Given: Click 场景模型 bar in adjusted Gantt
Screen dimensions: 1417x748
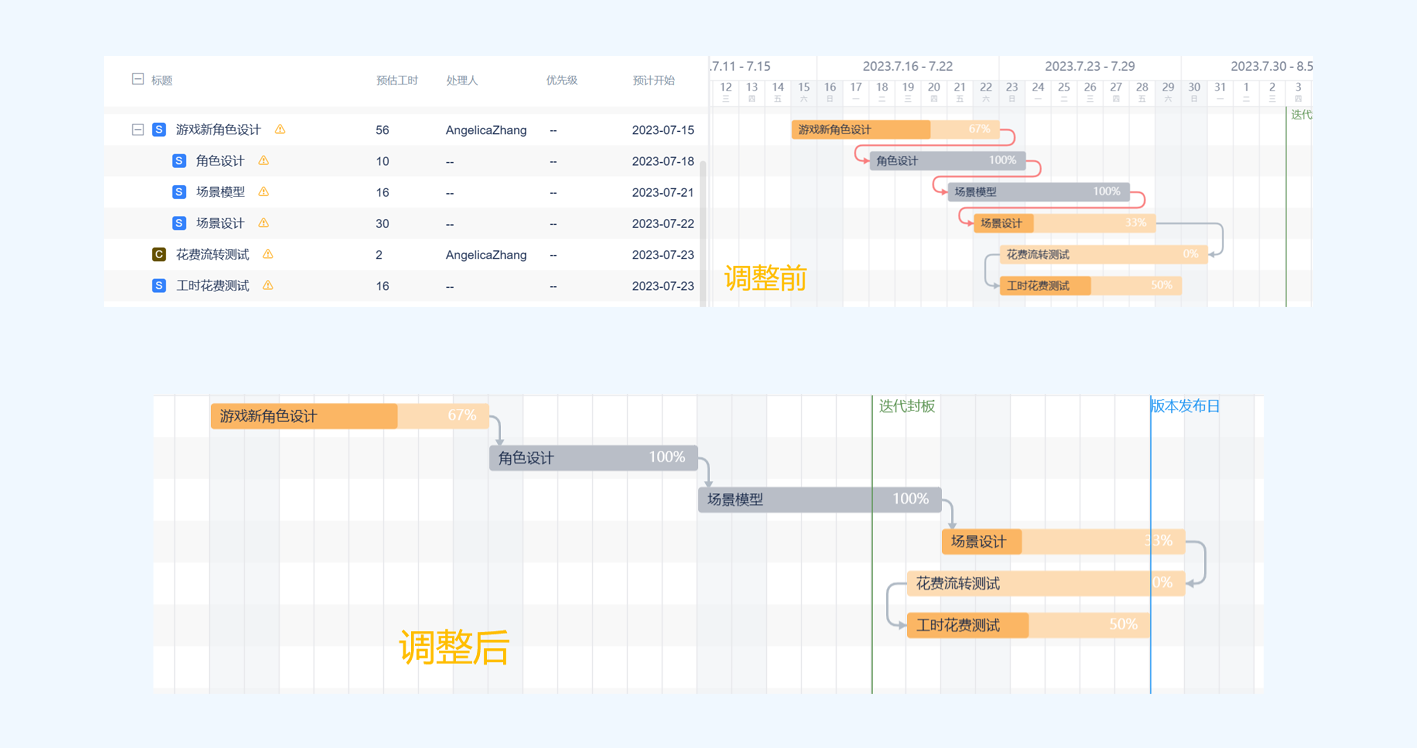Looking at the screenshot, I should pyautogui.click(x=820, y=499).
